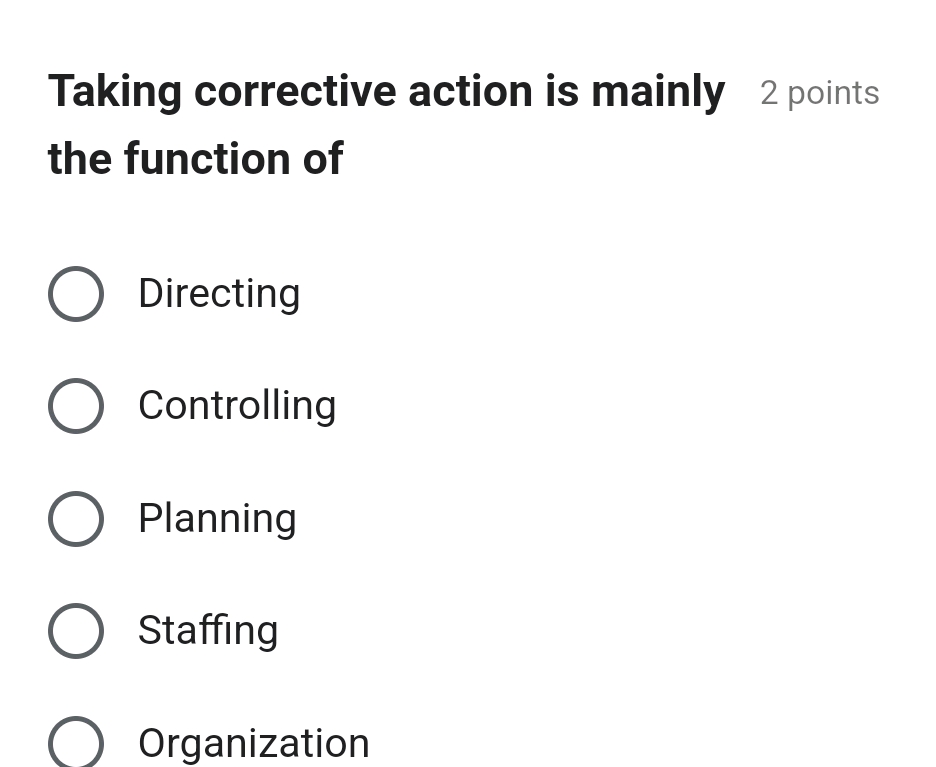Click the 2 points label
The image size is (936, 767).
819,92
